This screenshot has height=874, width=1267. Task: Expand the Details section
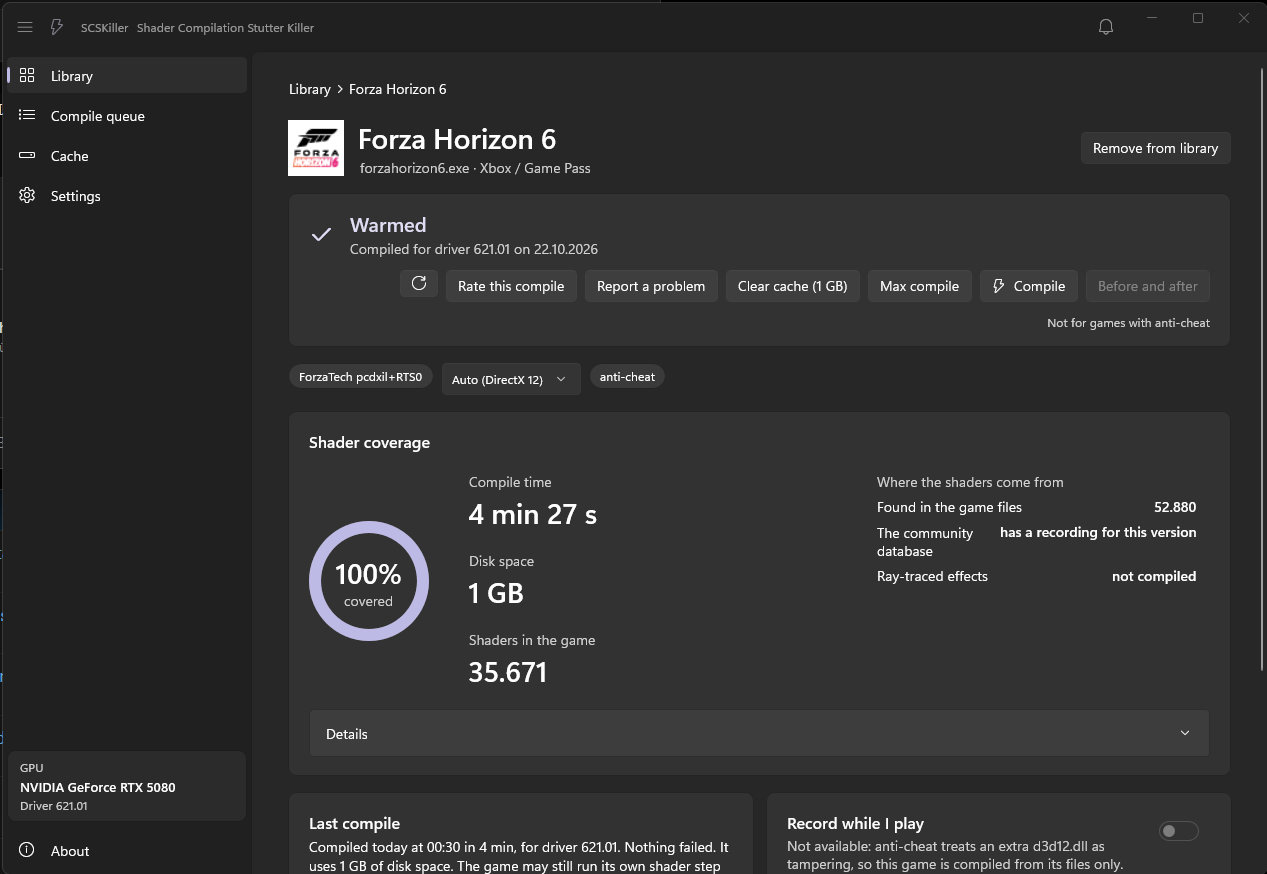[759, 733]
